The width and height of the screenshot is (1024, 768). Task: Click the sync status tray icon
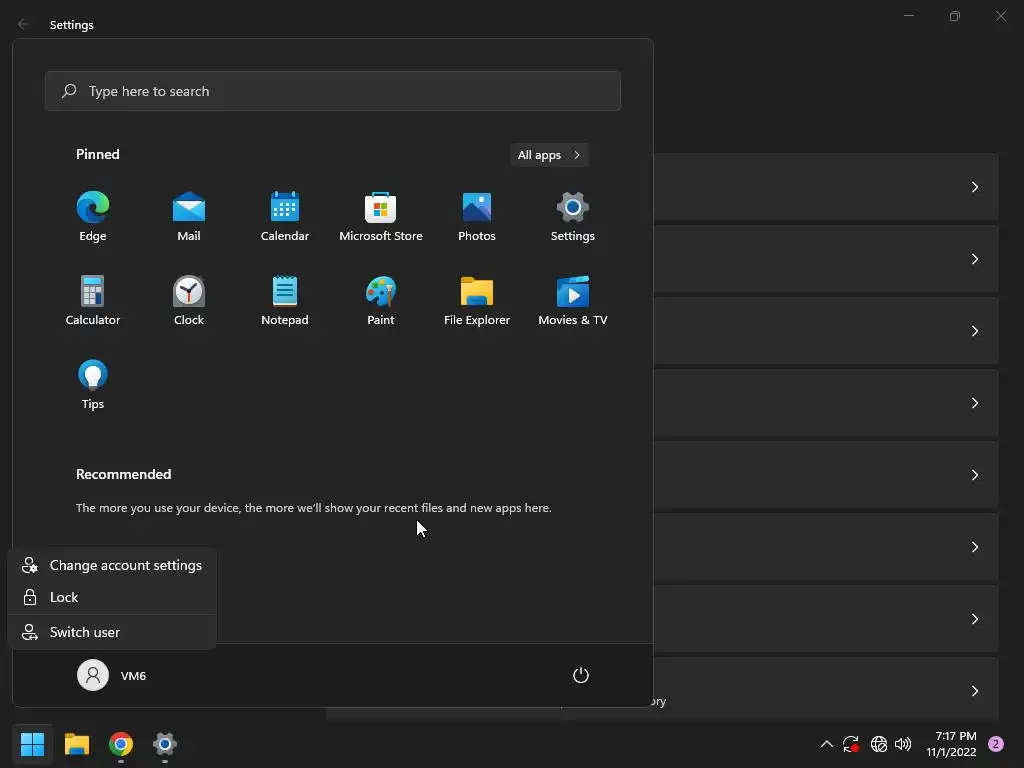851,744
